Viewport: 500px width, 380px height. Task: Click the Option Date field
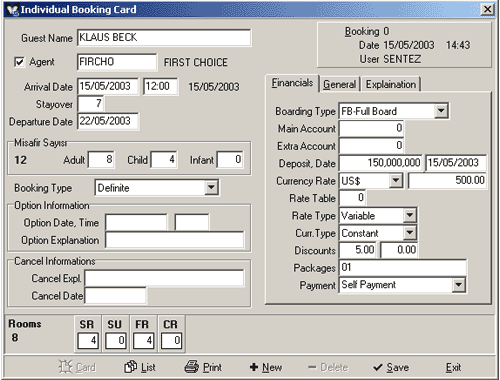pyautogui.click(x=136, y=222)
